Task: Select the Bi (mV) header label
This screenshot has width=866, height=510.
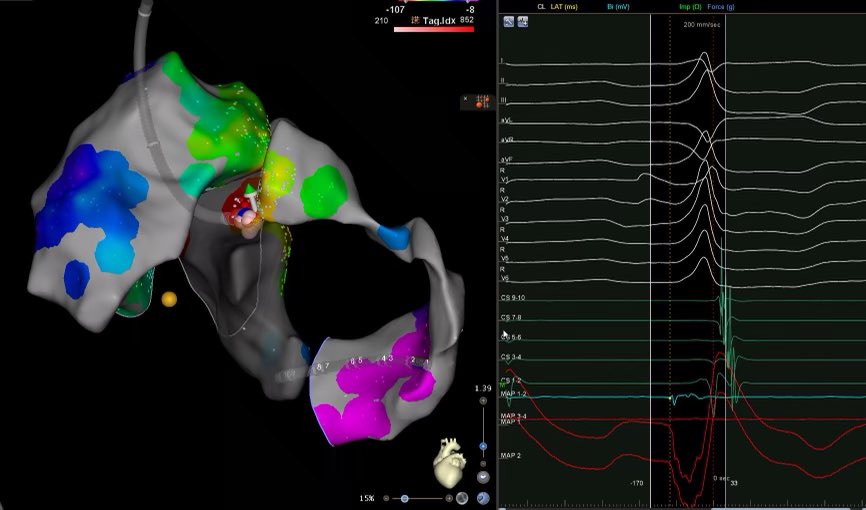Action: pos(618,7)
